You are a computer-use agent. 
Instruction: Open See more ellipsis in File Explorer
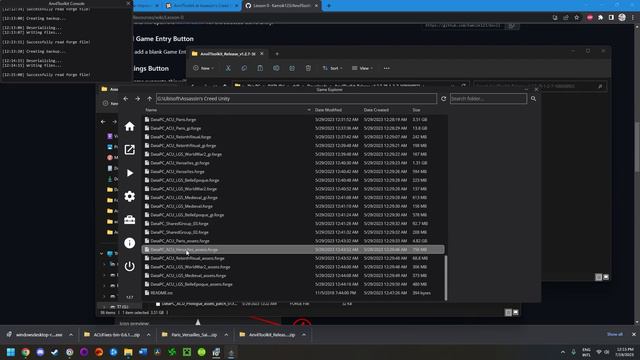[387, 68]
